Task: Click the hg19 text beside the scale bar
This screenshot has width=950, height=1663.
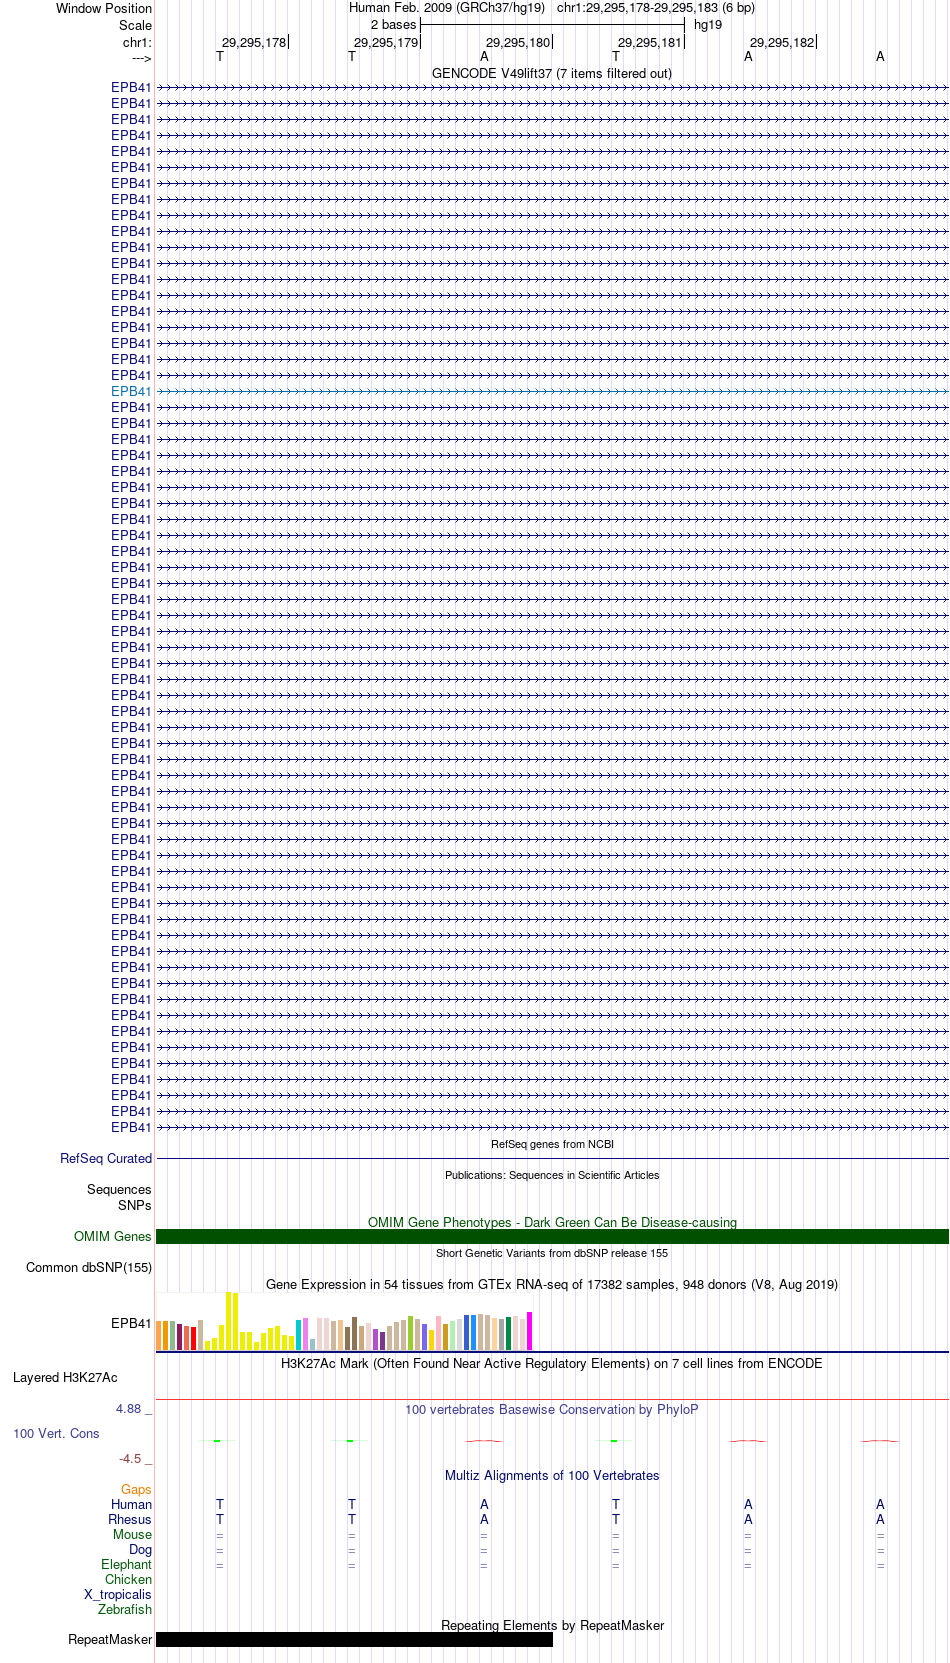Action: 708,25
